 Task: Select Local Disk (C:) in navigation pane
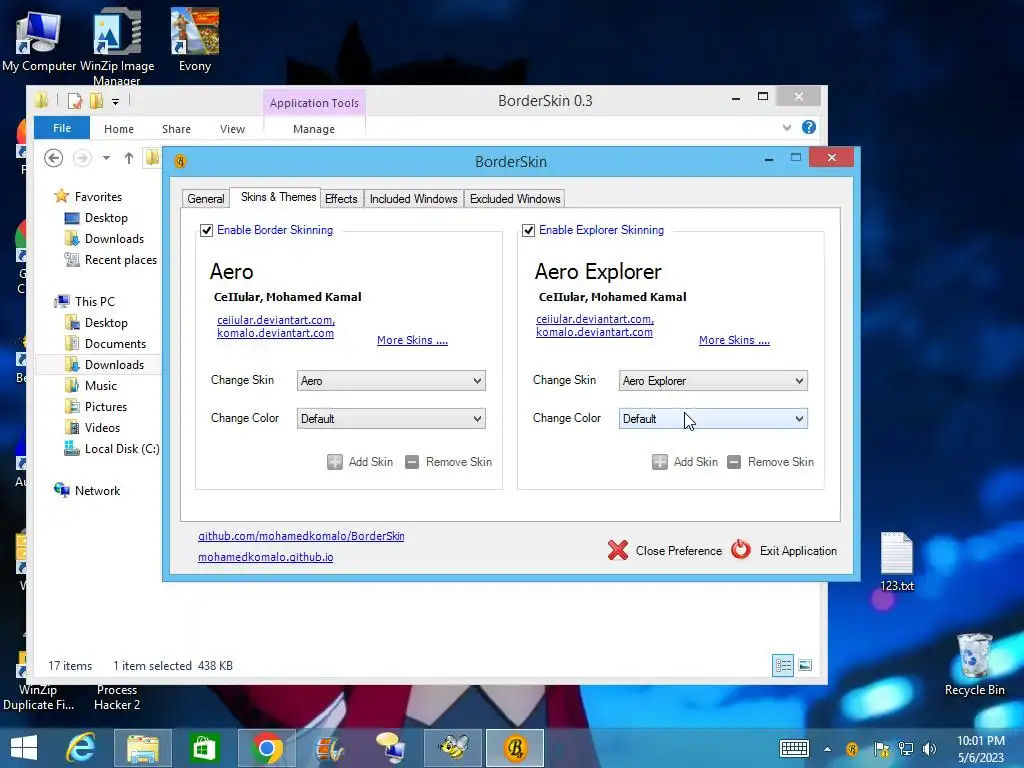[x=121, y=449]
